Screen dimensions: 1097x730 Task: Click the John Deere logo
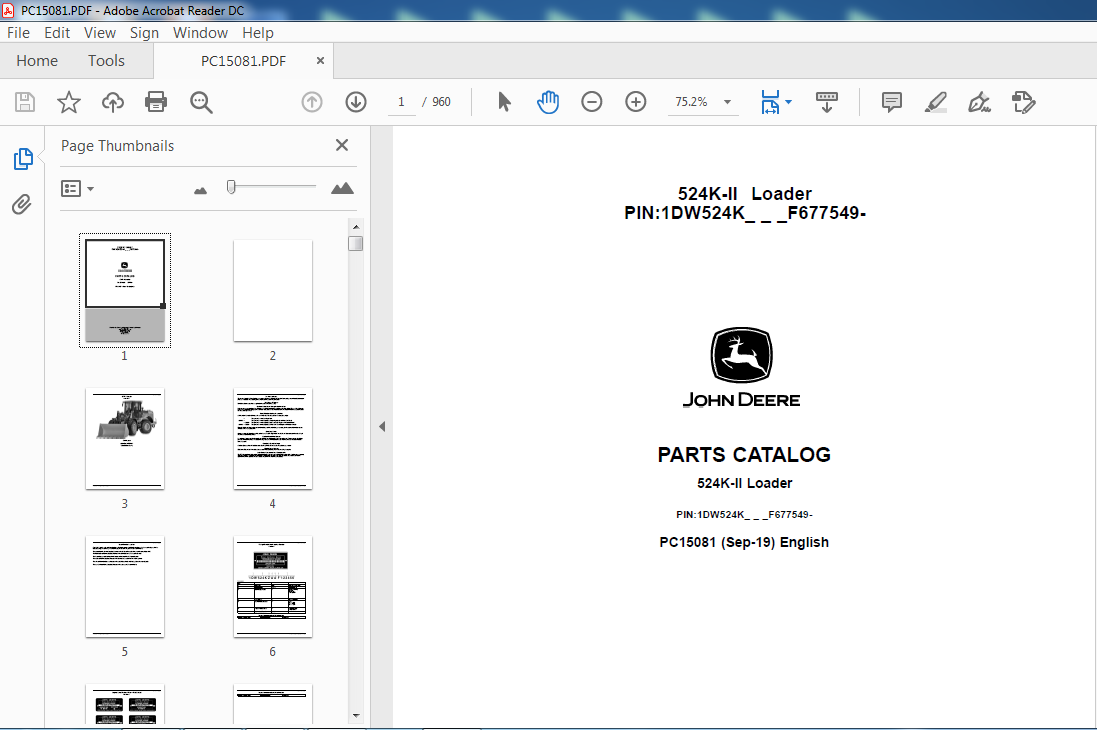(x=742, y=367)
